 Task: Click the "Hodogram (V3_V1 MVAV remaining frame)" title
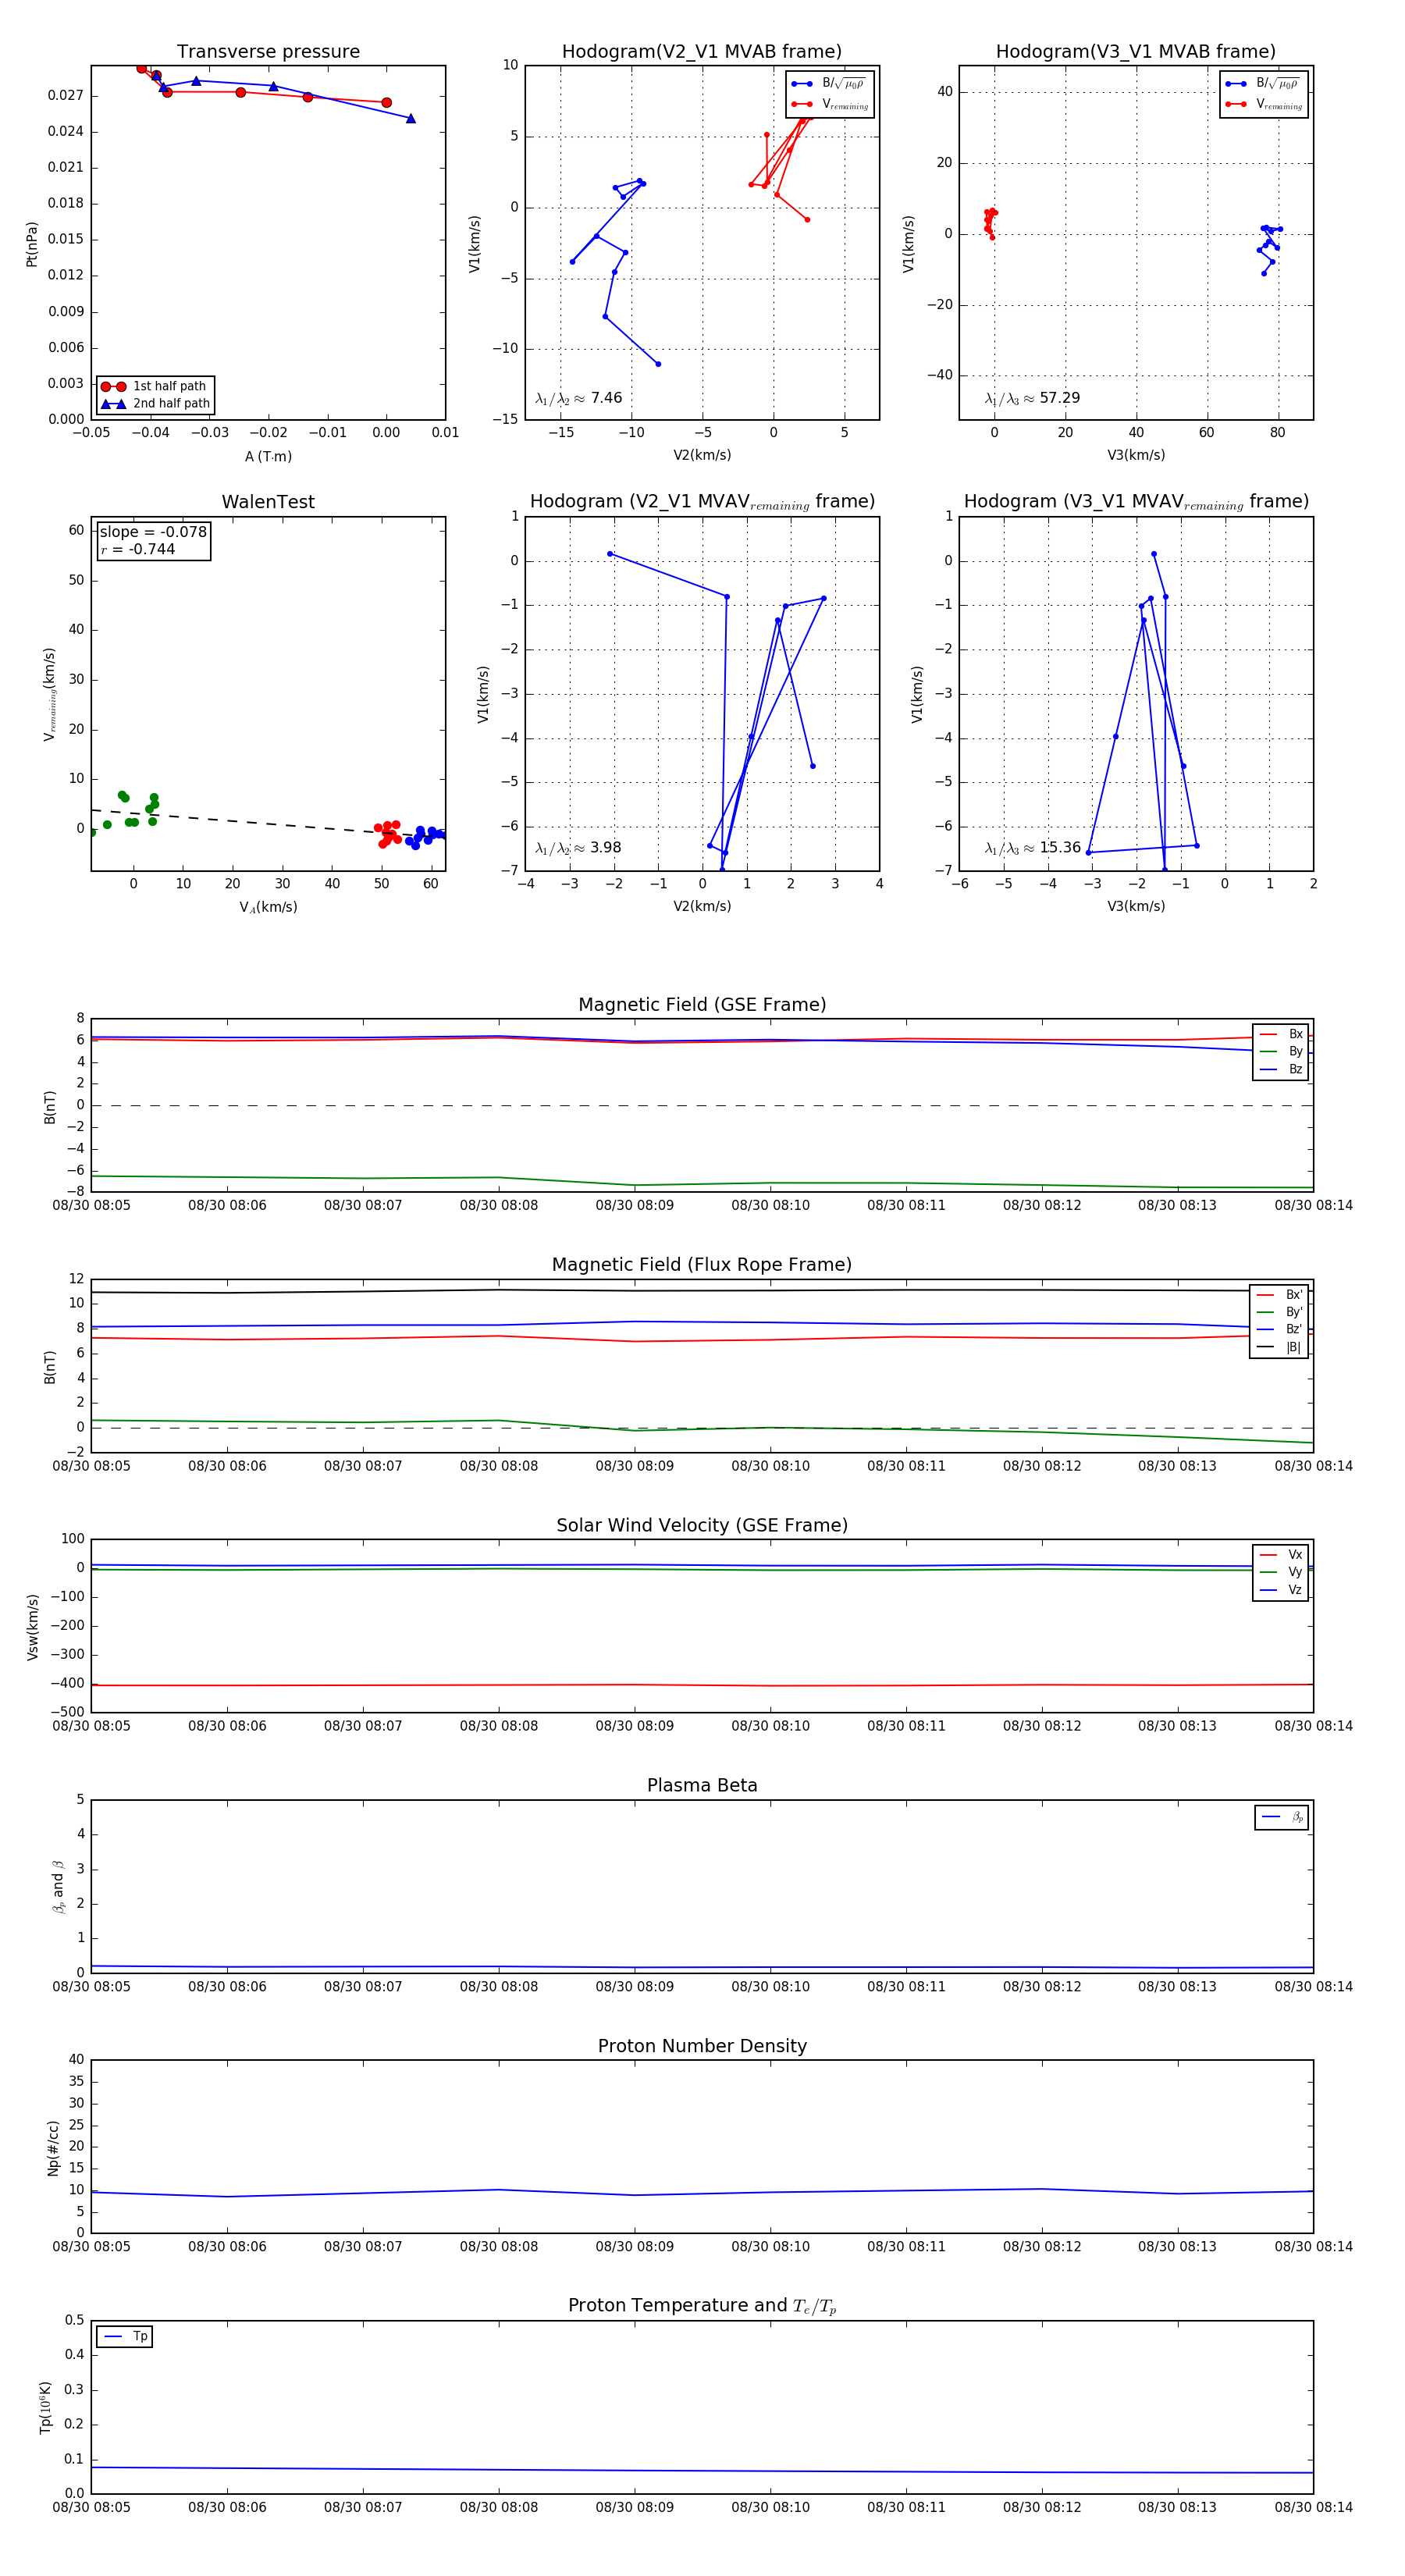click(1136, 502)
